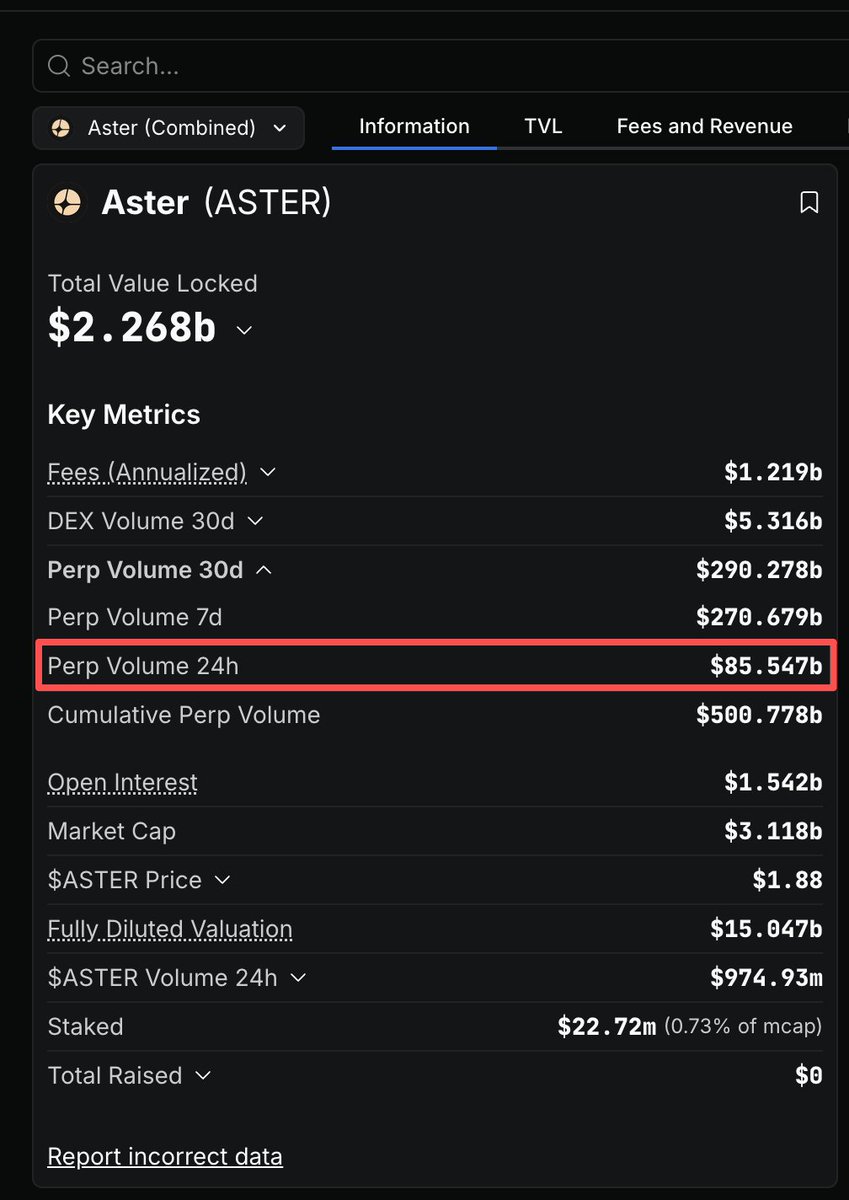
Task: Expand the $ASTER Price chevron
Action: tap(222, 880)
